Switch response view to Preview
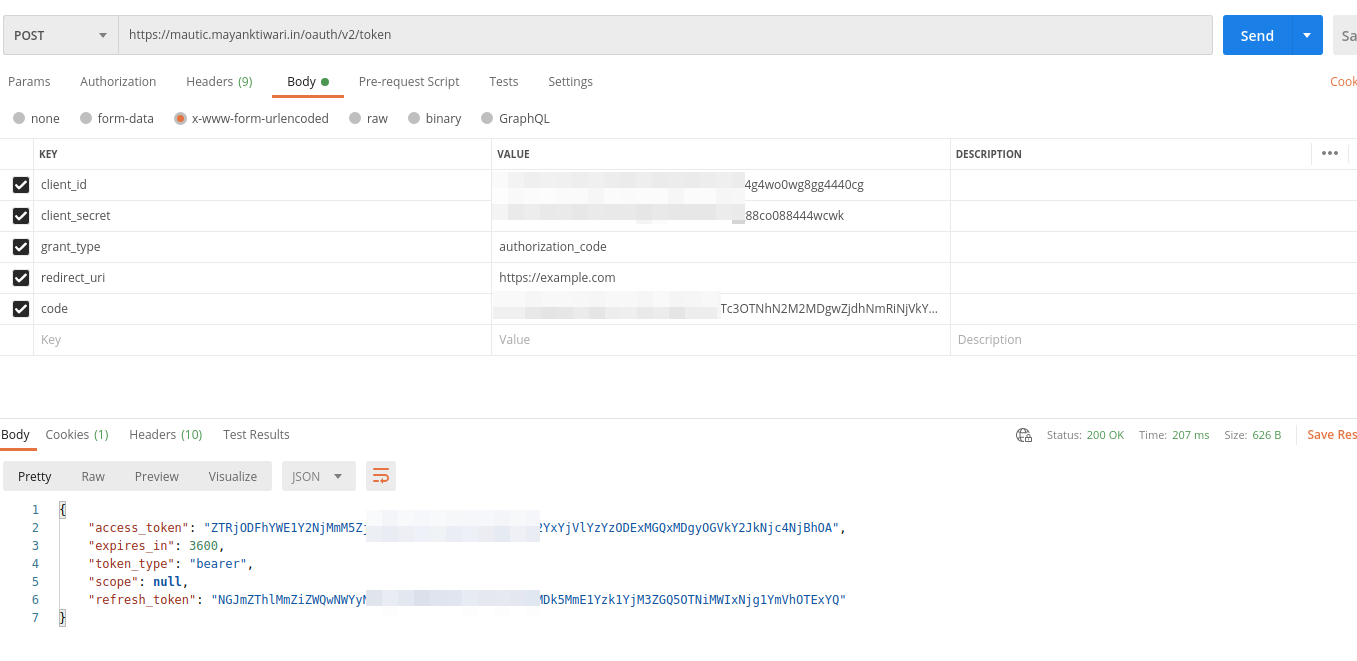1357x661 pixels. [x=157, y=476]
